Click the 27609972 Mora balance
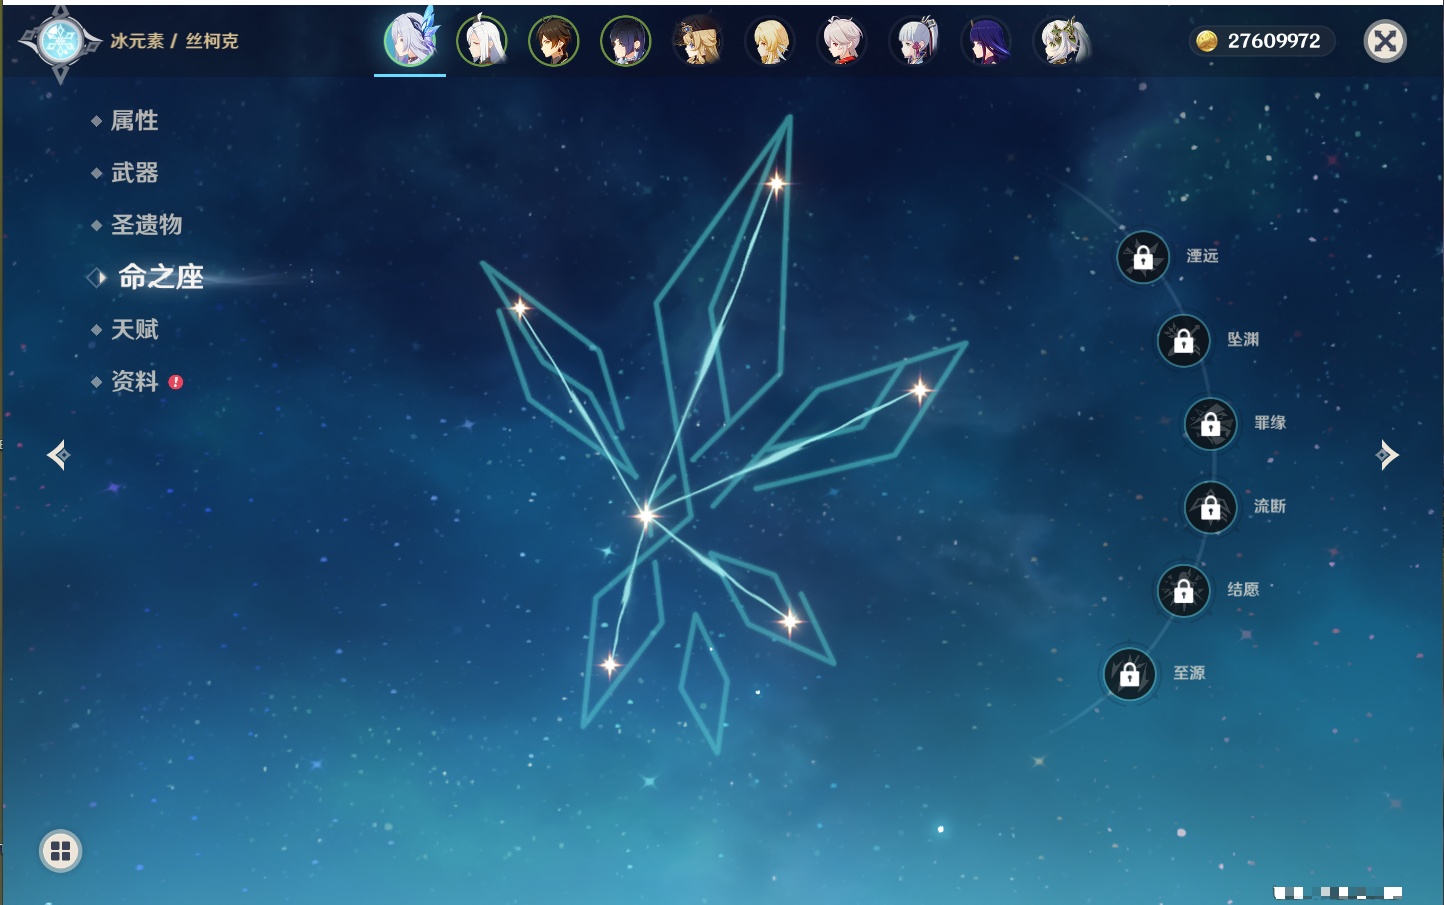 click(1273, 41)
